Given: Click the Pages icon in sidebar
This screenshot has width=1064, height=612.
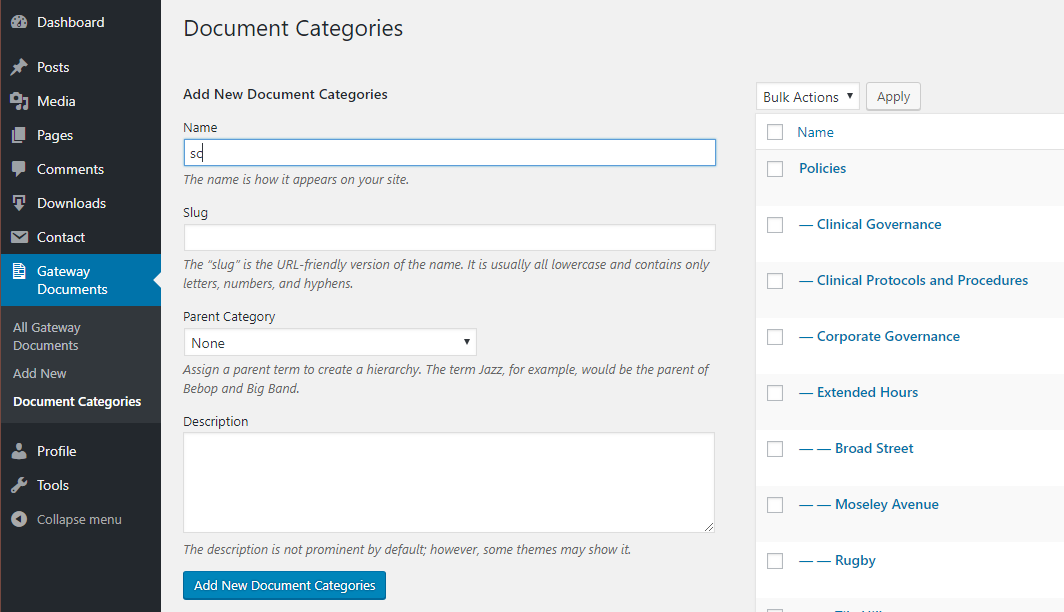Looking at the screenshot, I should 19,135.
